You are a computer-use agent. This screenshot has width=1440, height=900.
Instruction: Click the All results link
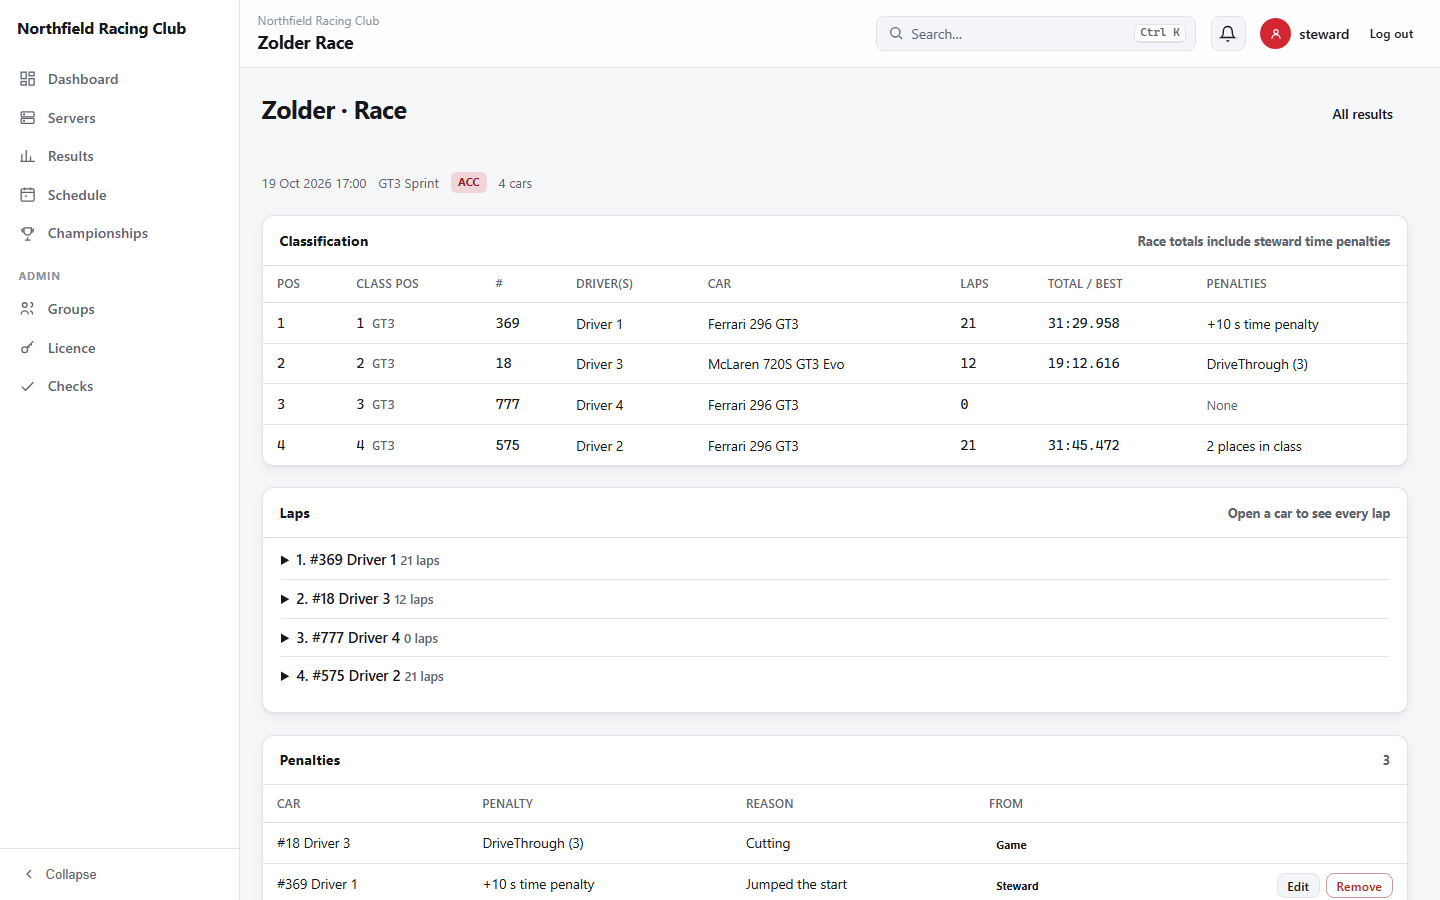pos(1362,114)
